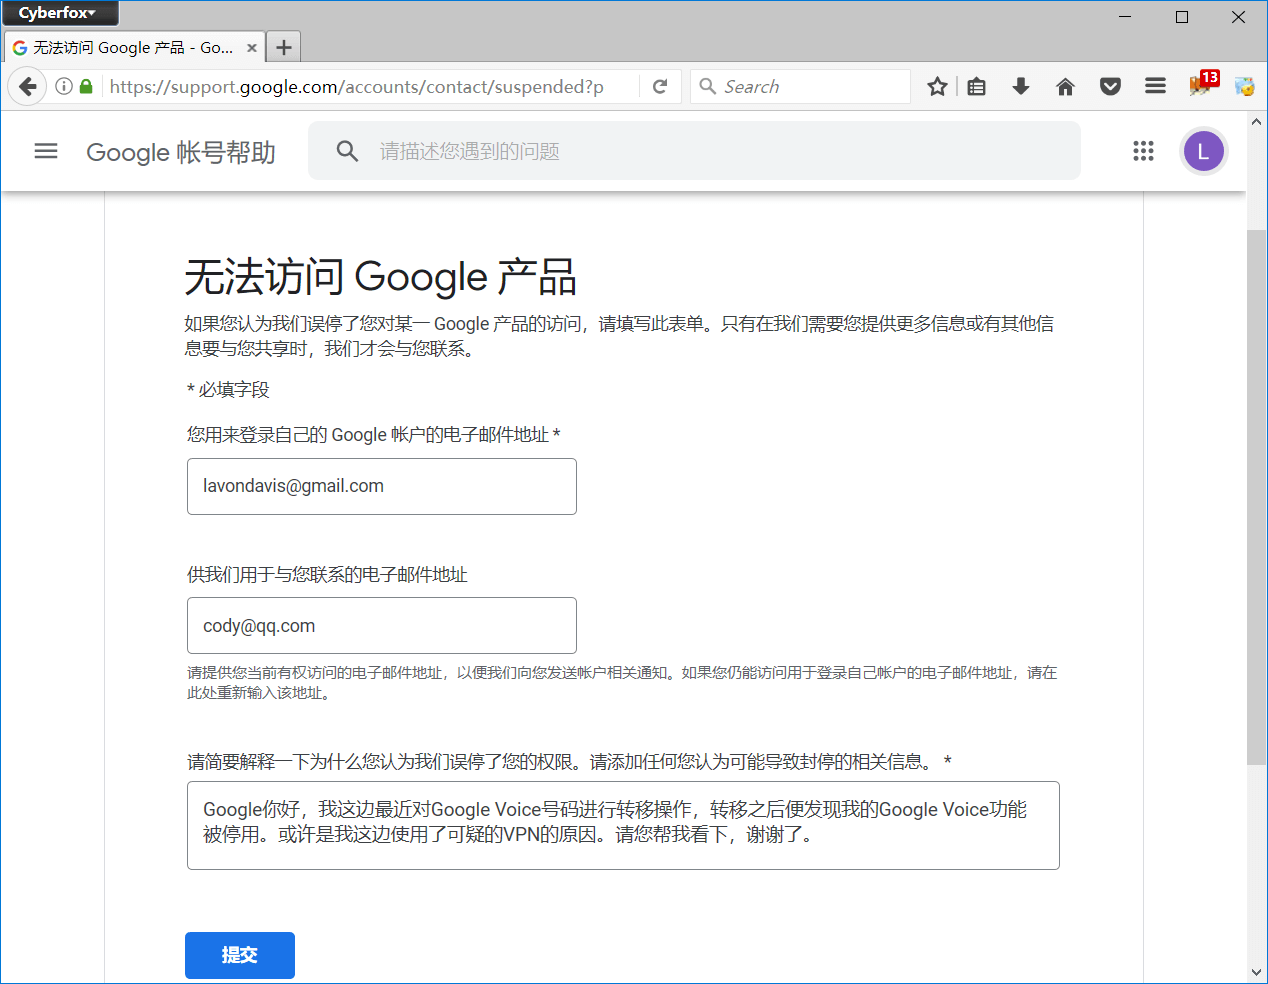The image size is (1268, 984).
Task: Open a new browser tab
Action: coord(284,47)
